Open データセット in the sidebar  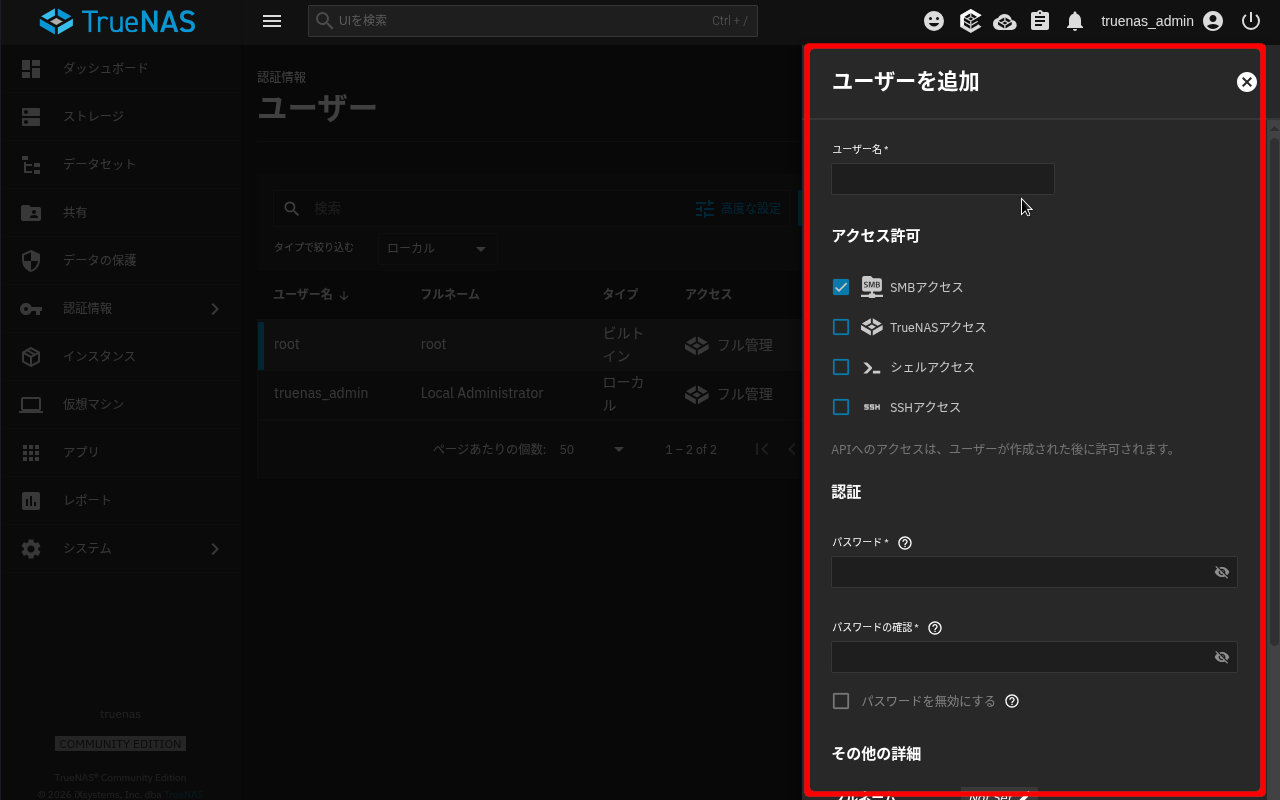click(x=120, y=164)
